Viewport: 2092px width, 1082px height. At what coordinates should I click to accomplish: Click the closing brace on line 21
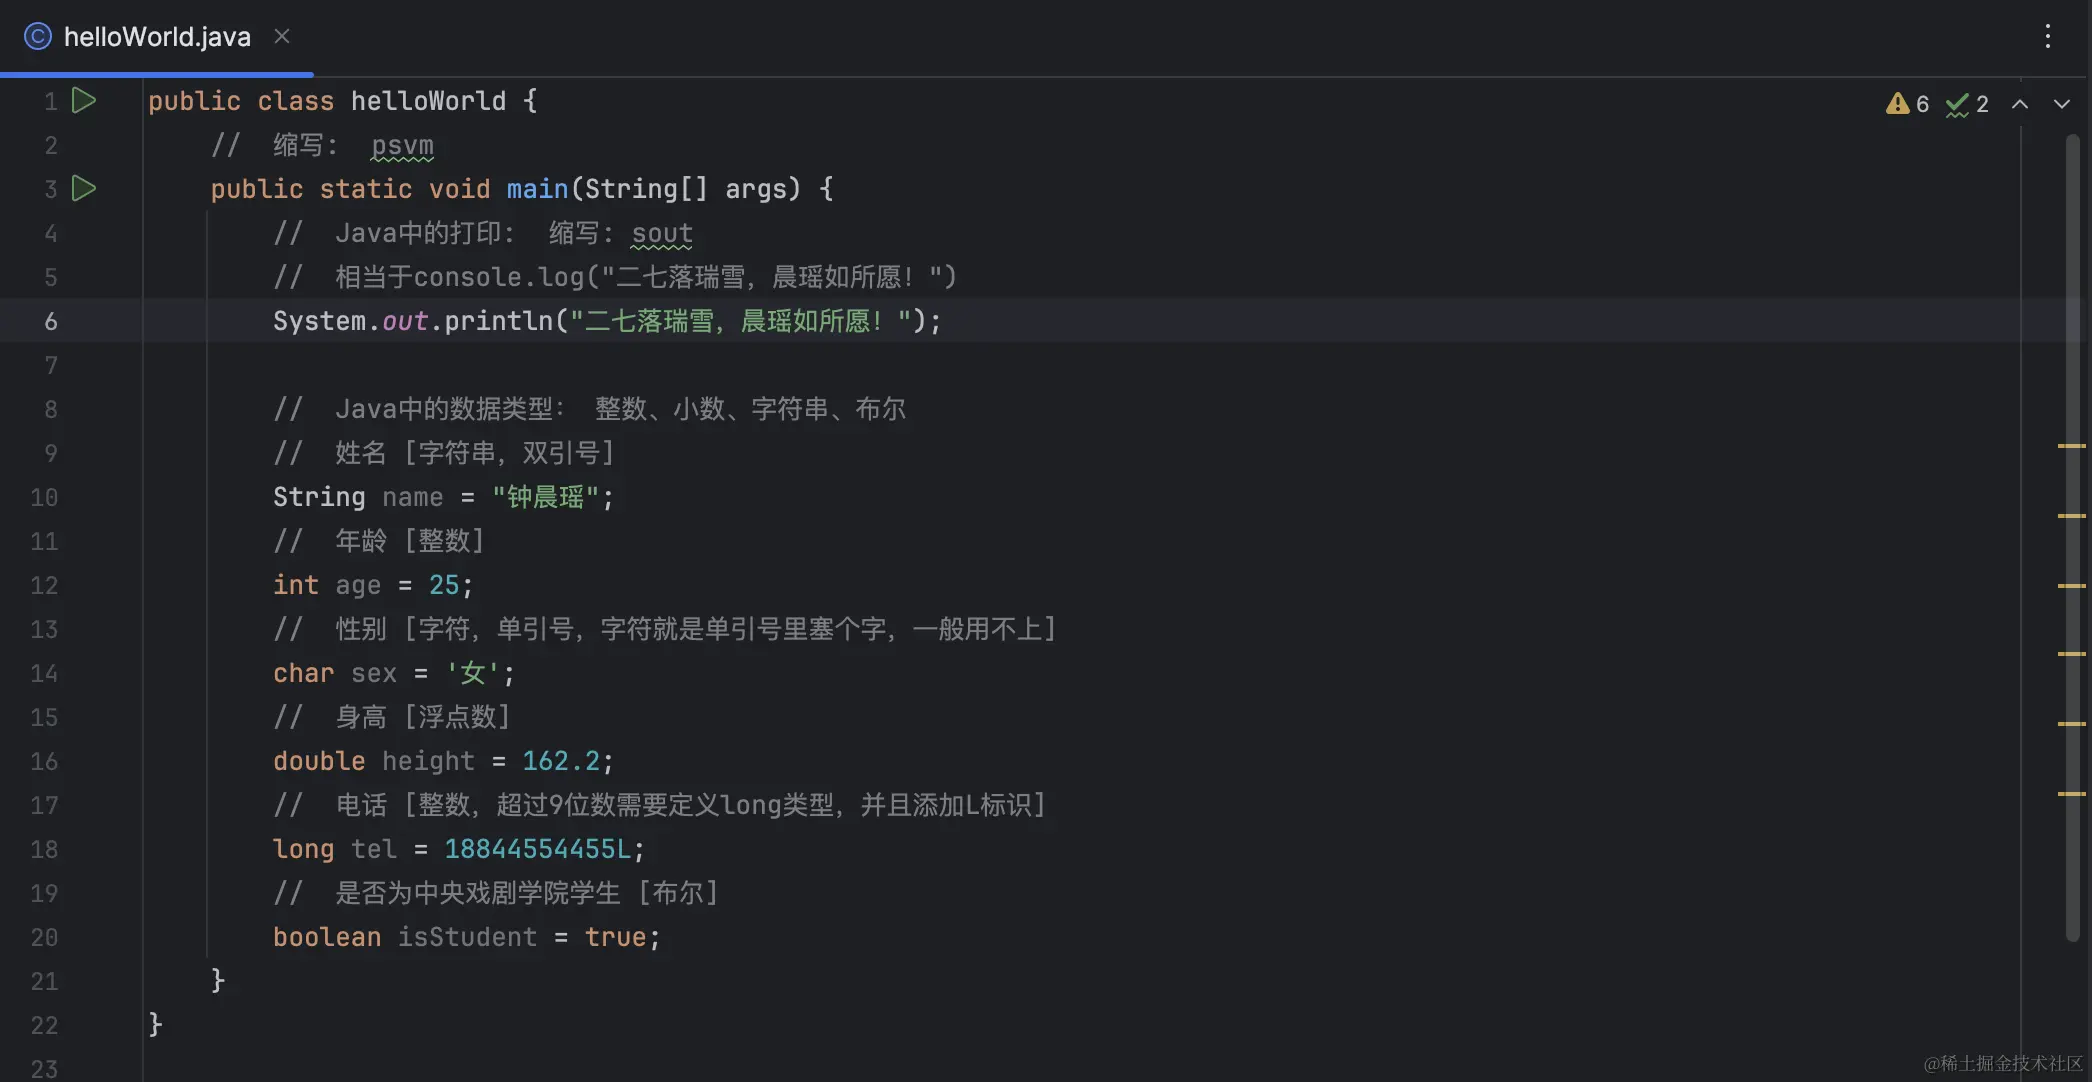[218, 981]
